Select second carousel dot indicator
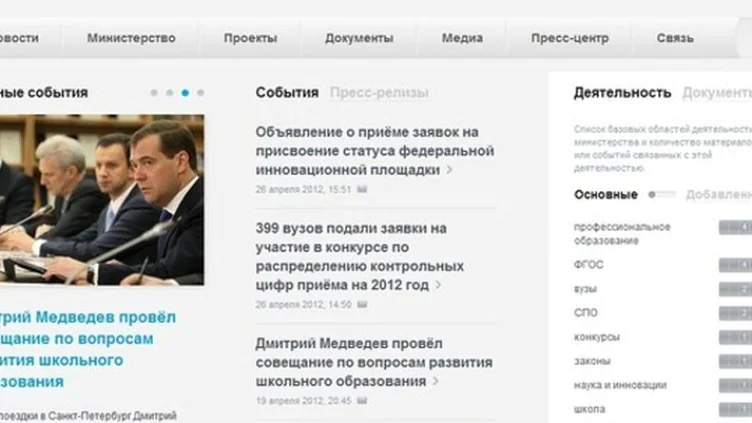The height and width of the screenshot is (423, 752). click(170, 93)
